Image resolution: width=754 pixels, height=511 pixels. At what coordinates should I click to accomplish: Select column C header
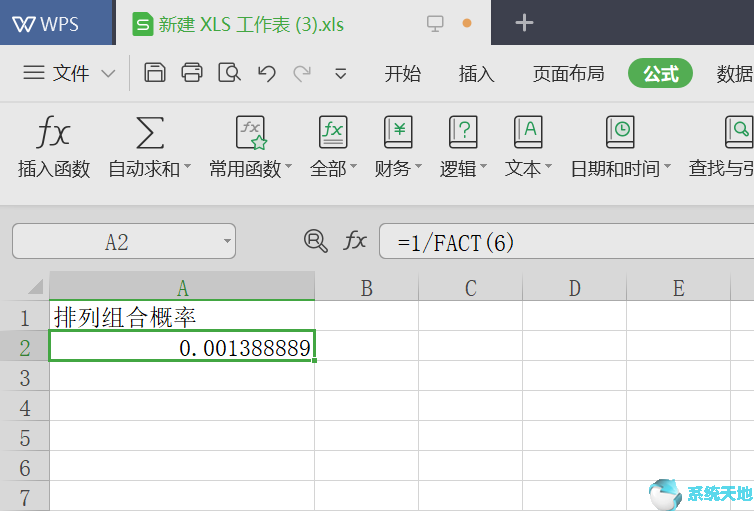[471, 286]
